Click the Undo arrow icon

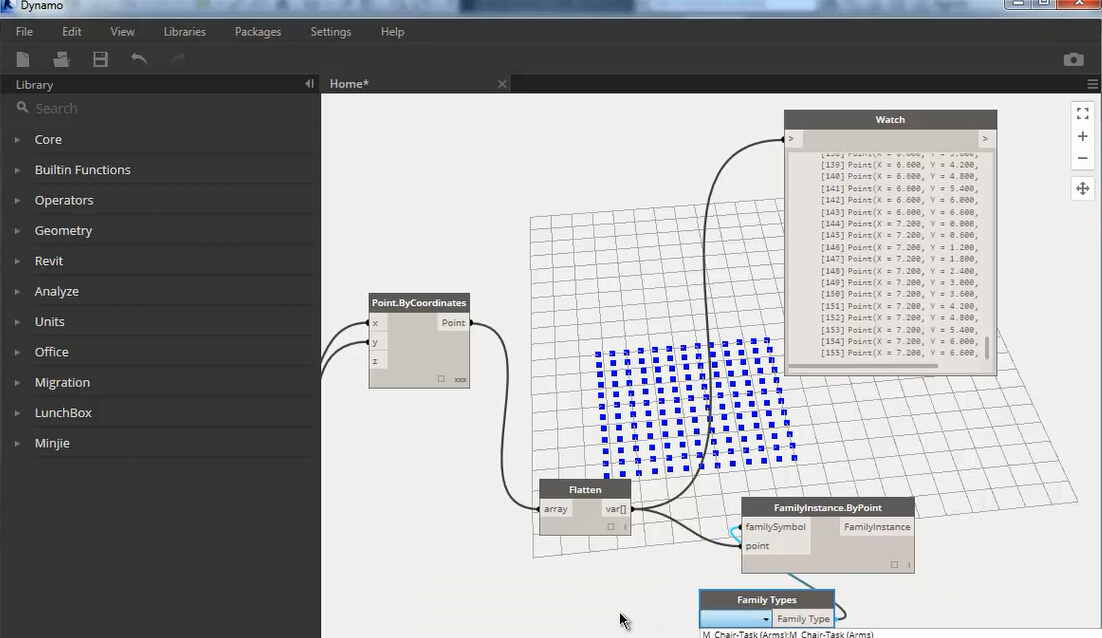139,59
